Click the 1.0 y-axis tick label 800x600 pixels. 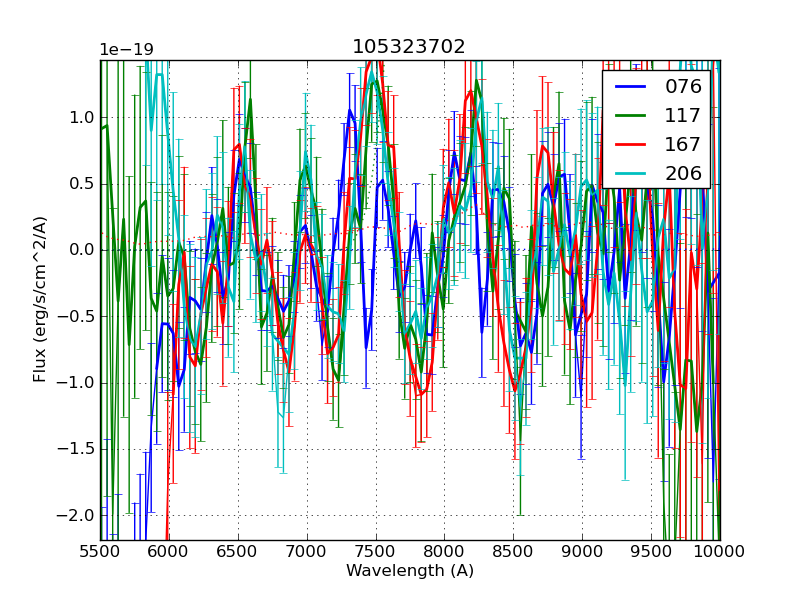pyautogui.click(x=81, y=117)
